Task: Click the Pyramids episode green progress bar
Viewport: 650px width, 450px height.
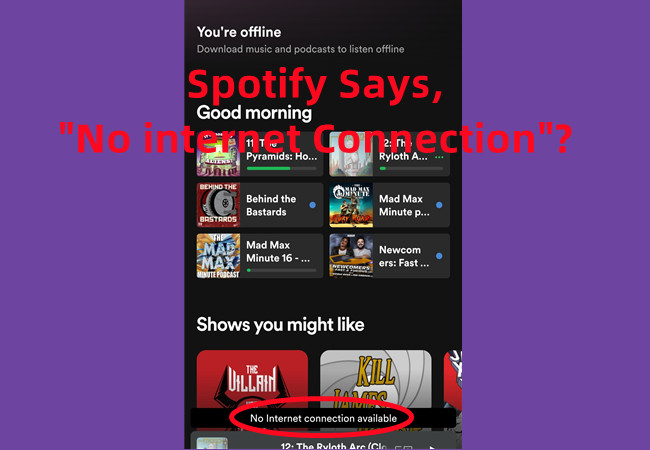Action: click(281, 168)
